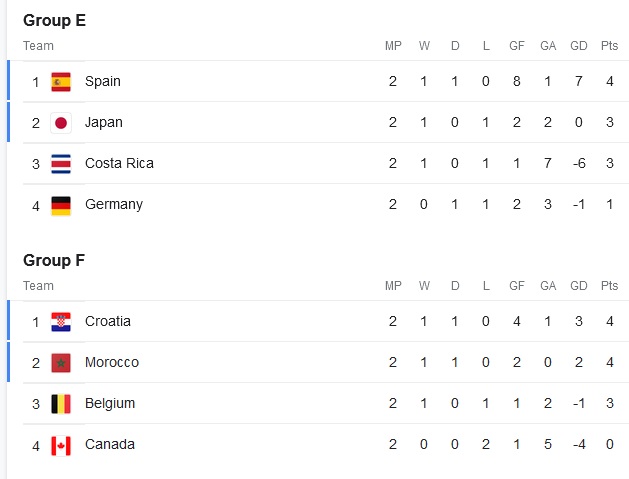
Task: Click the Morocco flag icon
Action: pyautogui.click(x=61, y=362)
